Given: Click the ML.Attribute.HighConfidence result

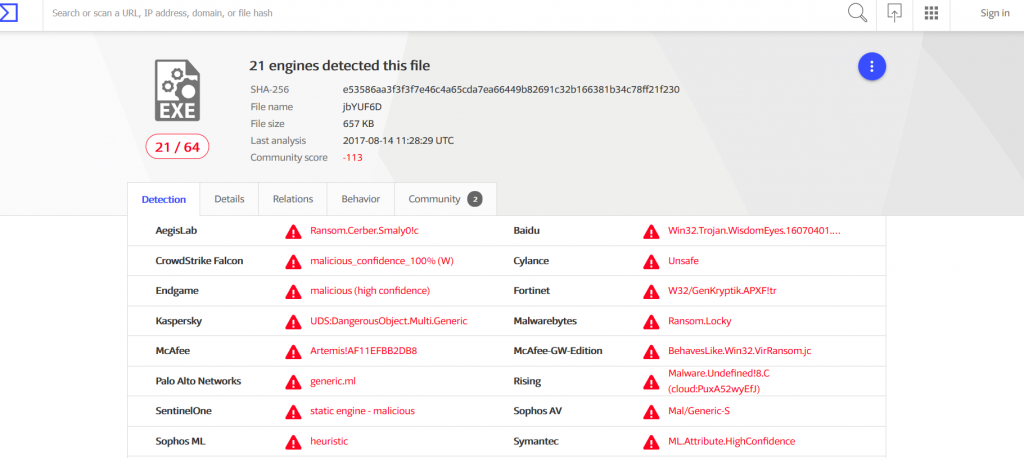Looking at the screenshot, I should [731, 441].
